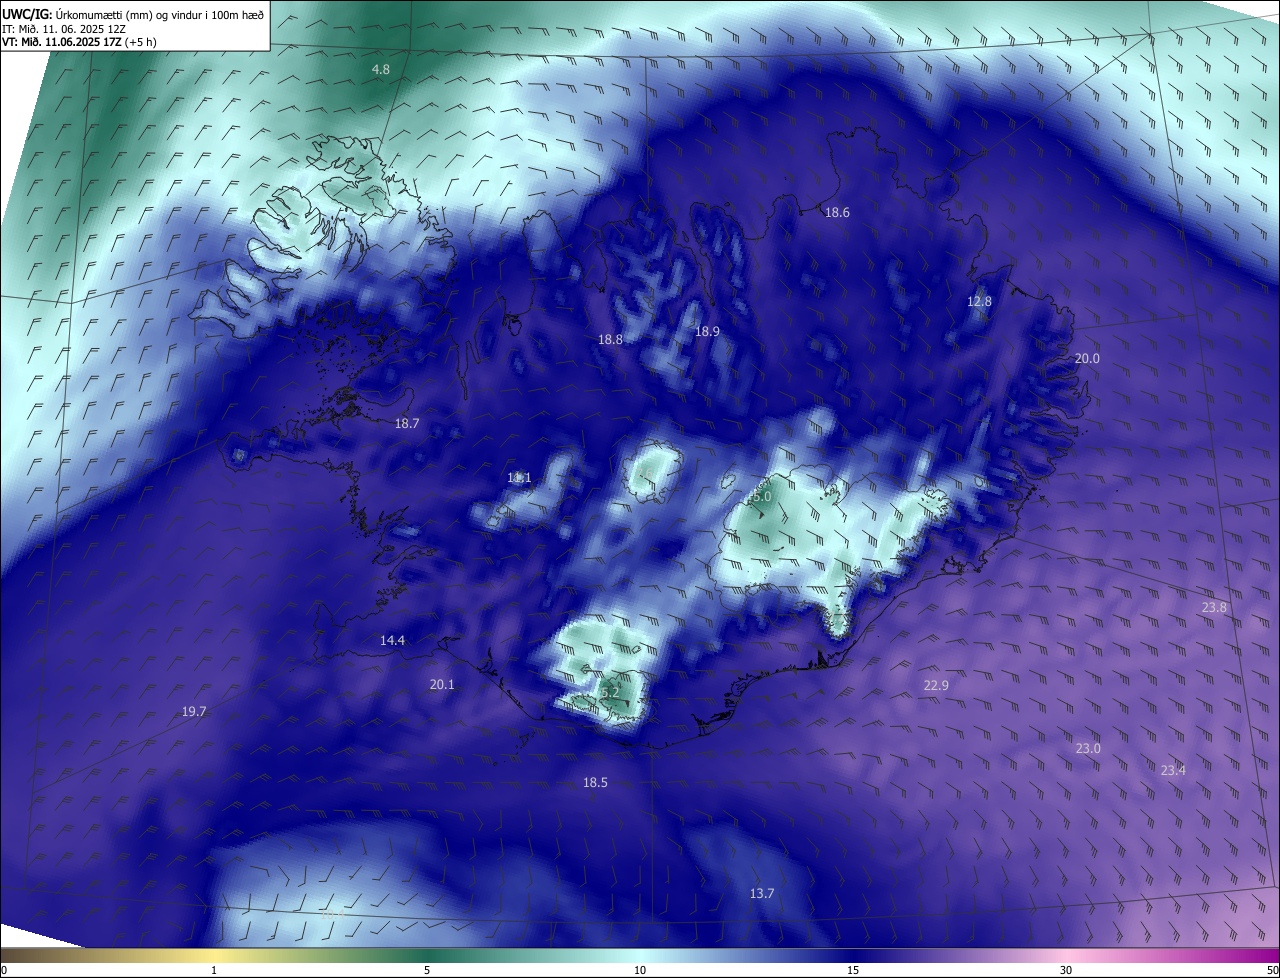Click the 18.9 value label
The image size is (1280, 978).
[707, 332]
